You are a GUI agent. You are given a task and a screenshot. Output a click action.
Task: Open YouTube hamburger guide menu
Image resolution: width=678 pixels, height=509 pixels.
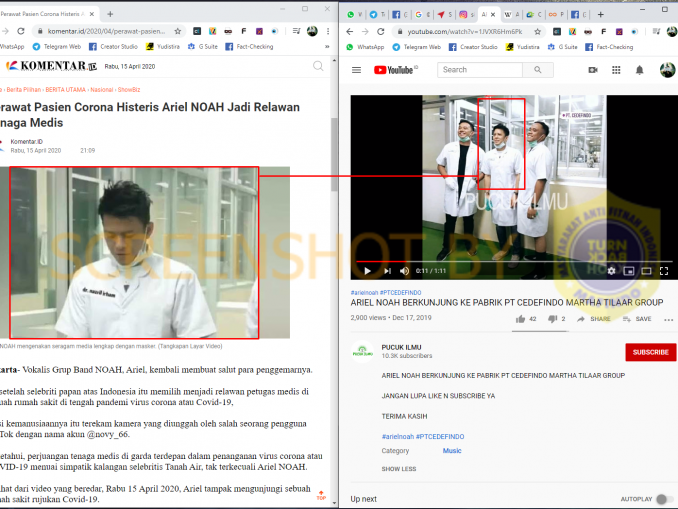[x=356, y=70]
